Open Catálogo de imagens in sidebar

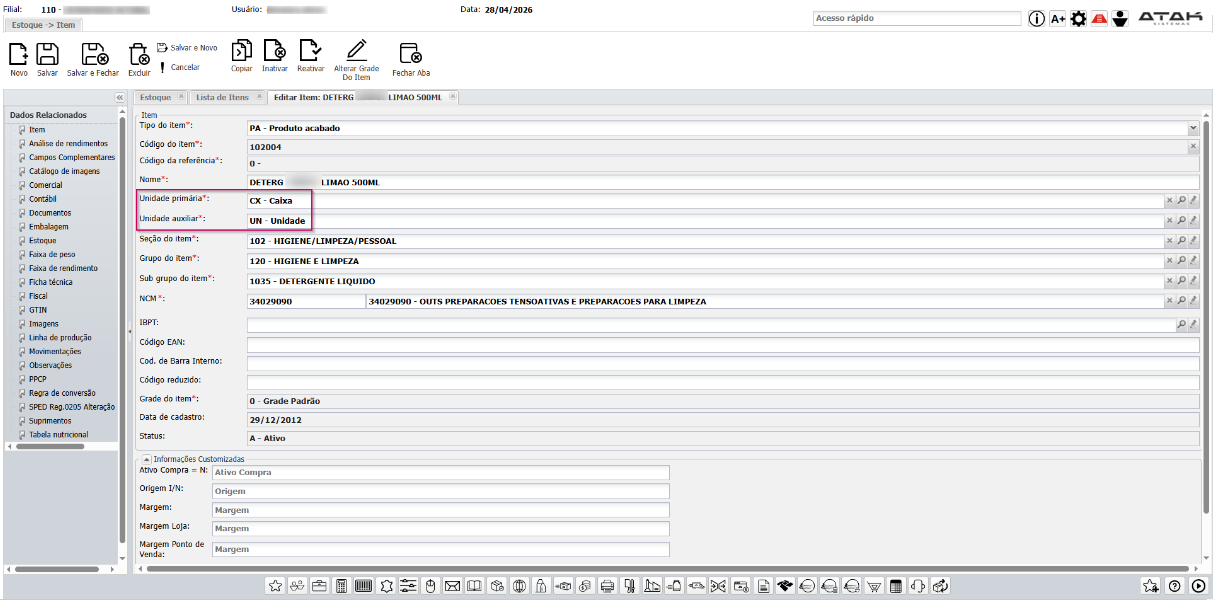(64, 171)
